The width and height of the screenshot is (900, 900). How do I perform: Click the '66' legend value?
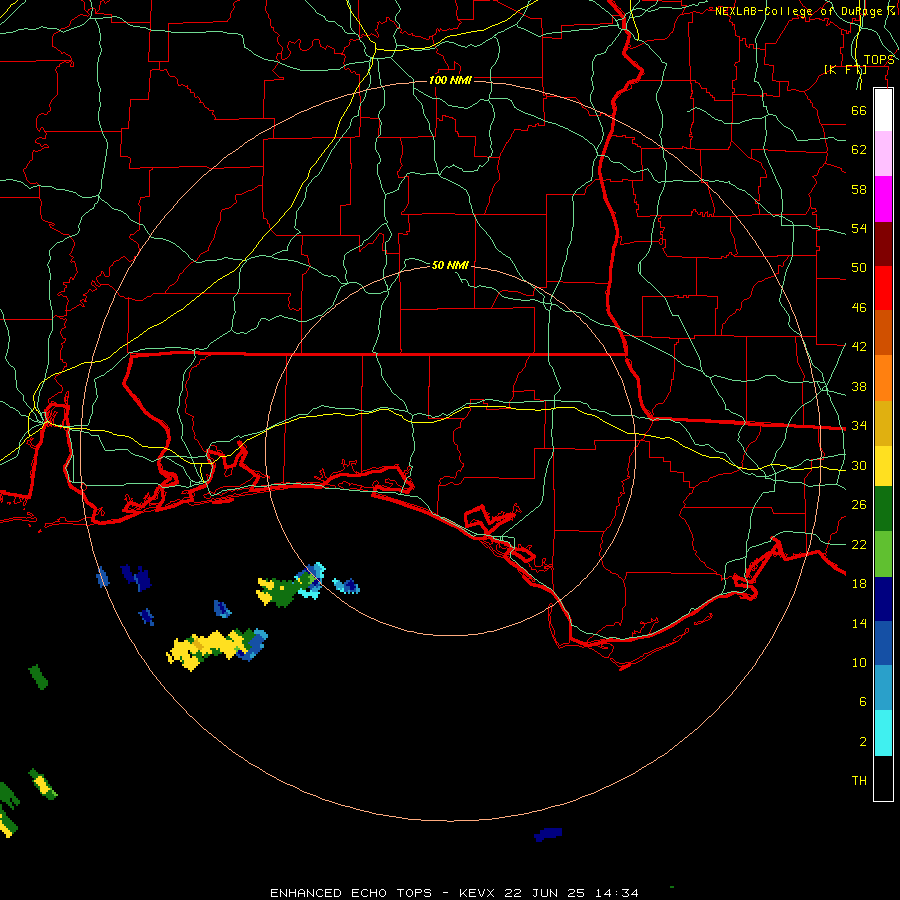click(859, 110)
